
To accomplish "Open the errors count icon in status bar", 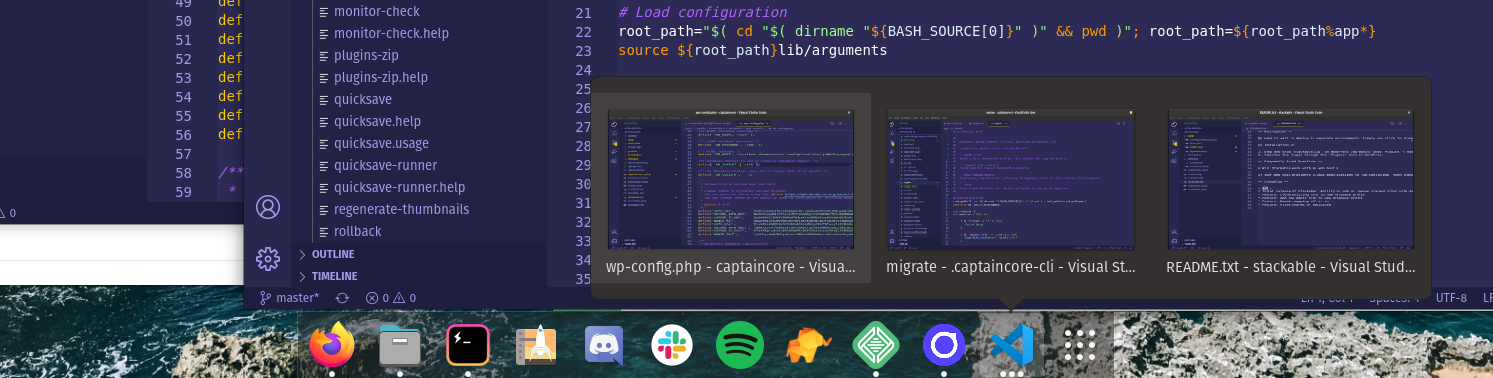I will [377, 298].
